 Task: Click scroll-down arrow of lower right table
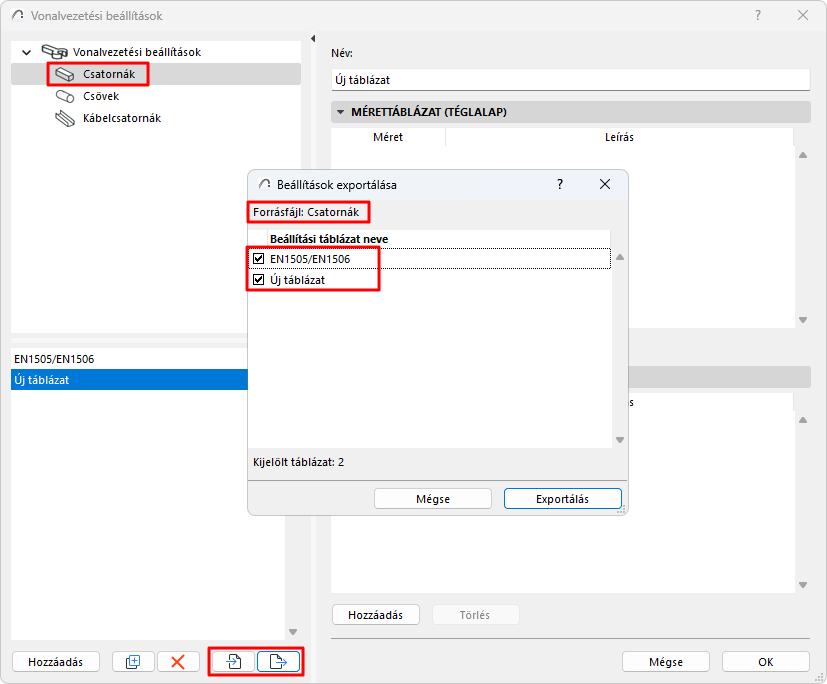[803, 585]
